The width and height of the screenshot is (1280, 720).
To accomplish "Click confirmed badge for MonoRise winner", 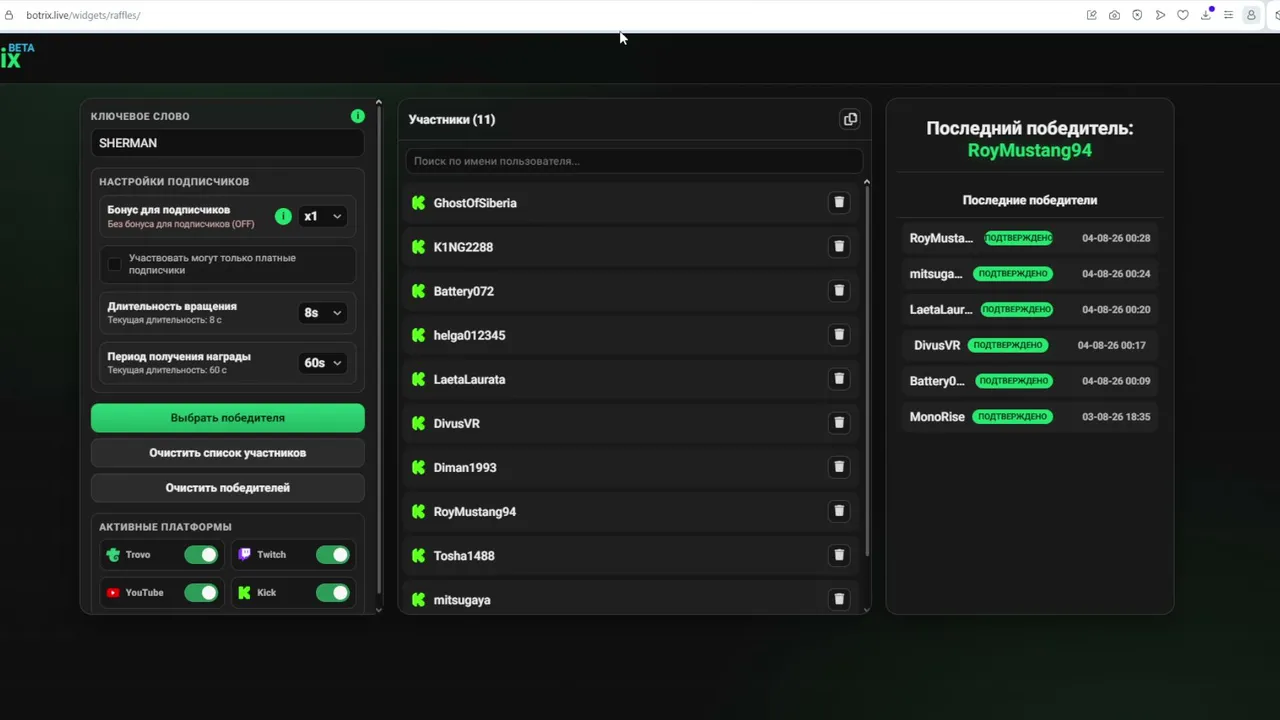I will (1014, 416).
